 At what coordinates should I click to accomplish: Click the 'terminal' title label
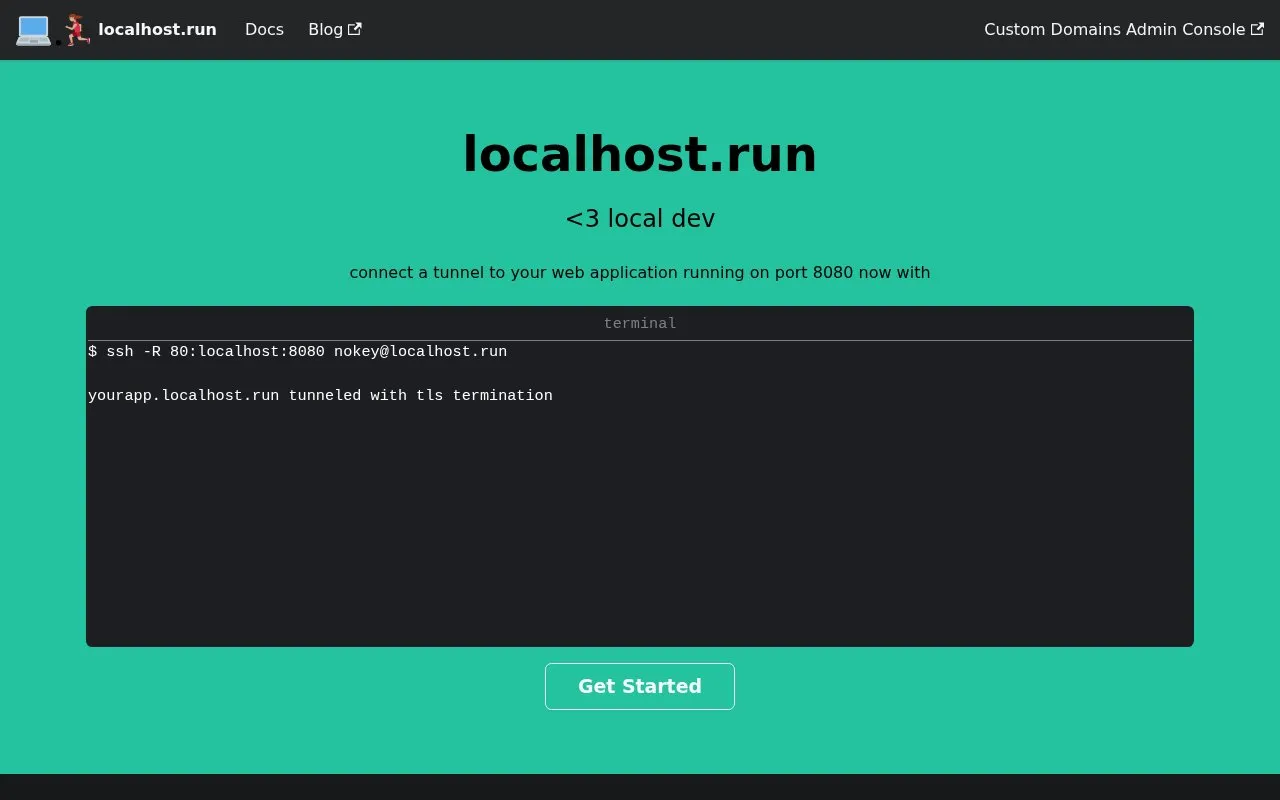coord(640,324)
